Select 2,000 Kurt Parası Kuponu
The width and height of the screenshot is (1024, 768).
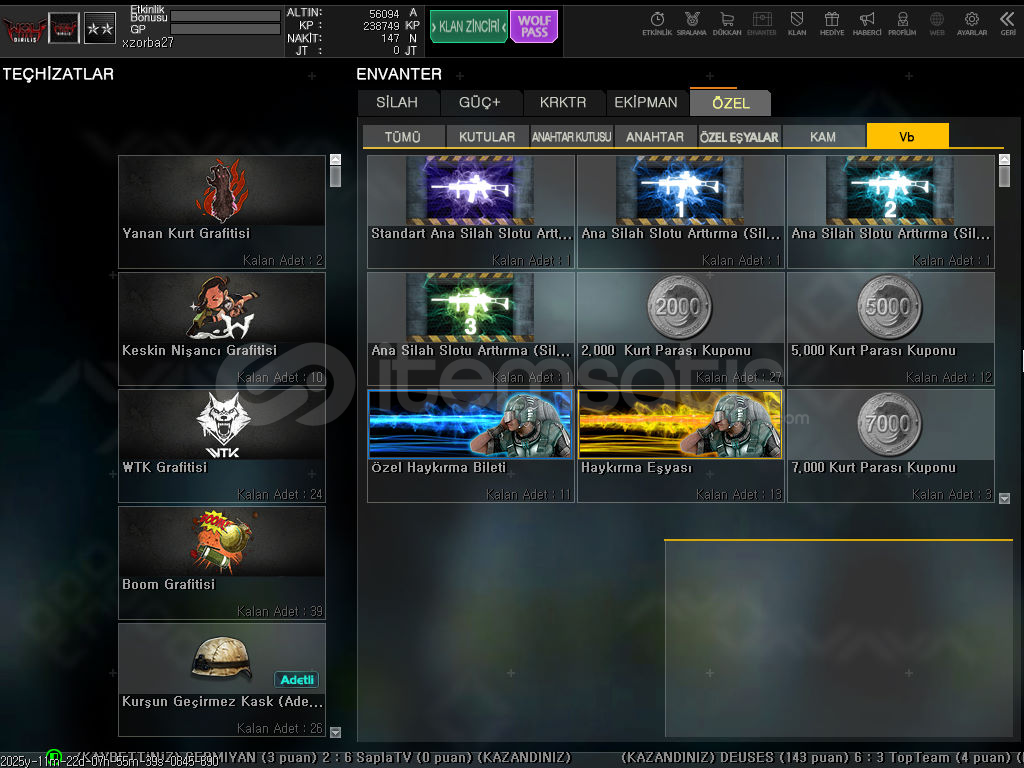coord(680,328)
